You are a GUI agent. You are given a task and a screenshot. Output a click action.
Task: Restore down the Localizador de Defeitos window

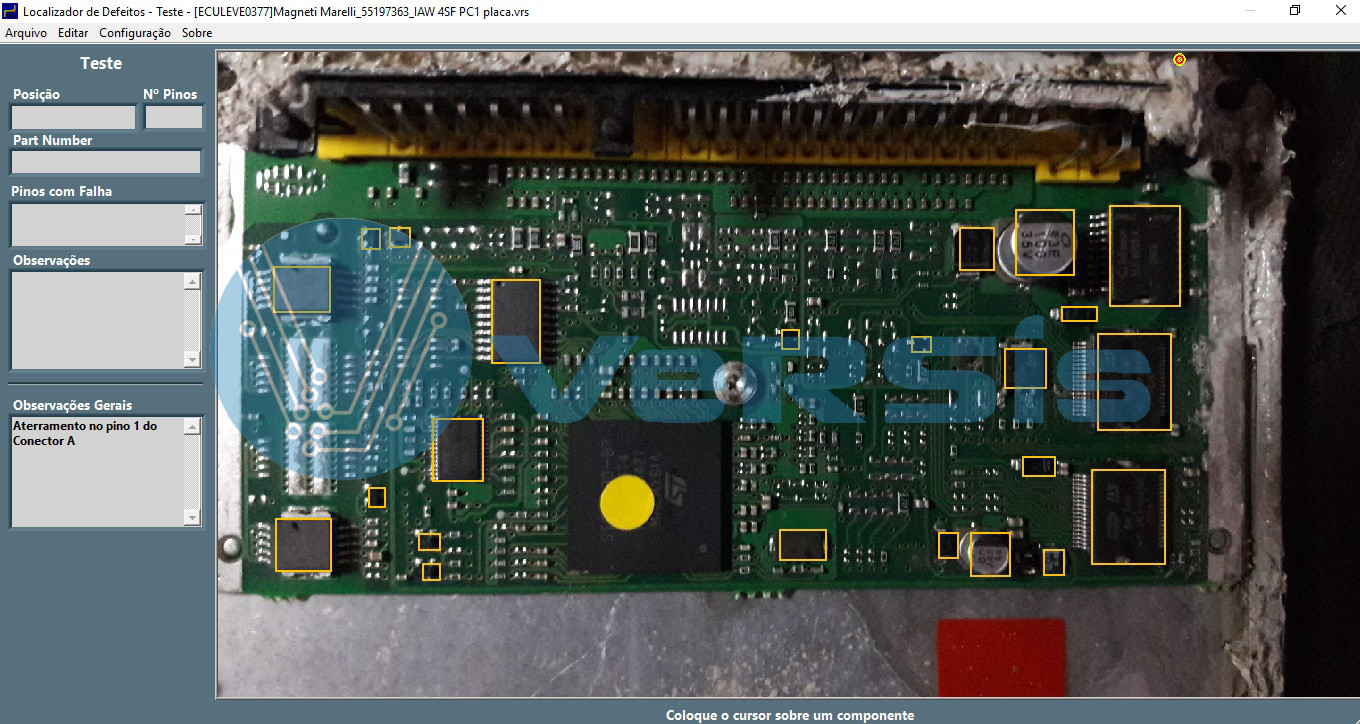click(1295, 11)
